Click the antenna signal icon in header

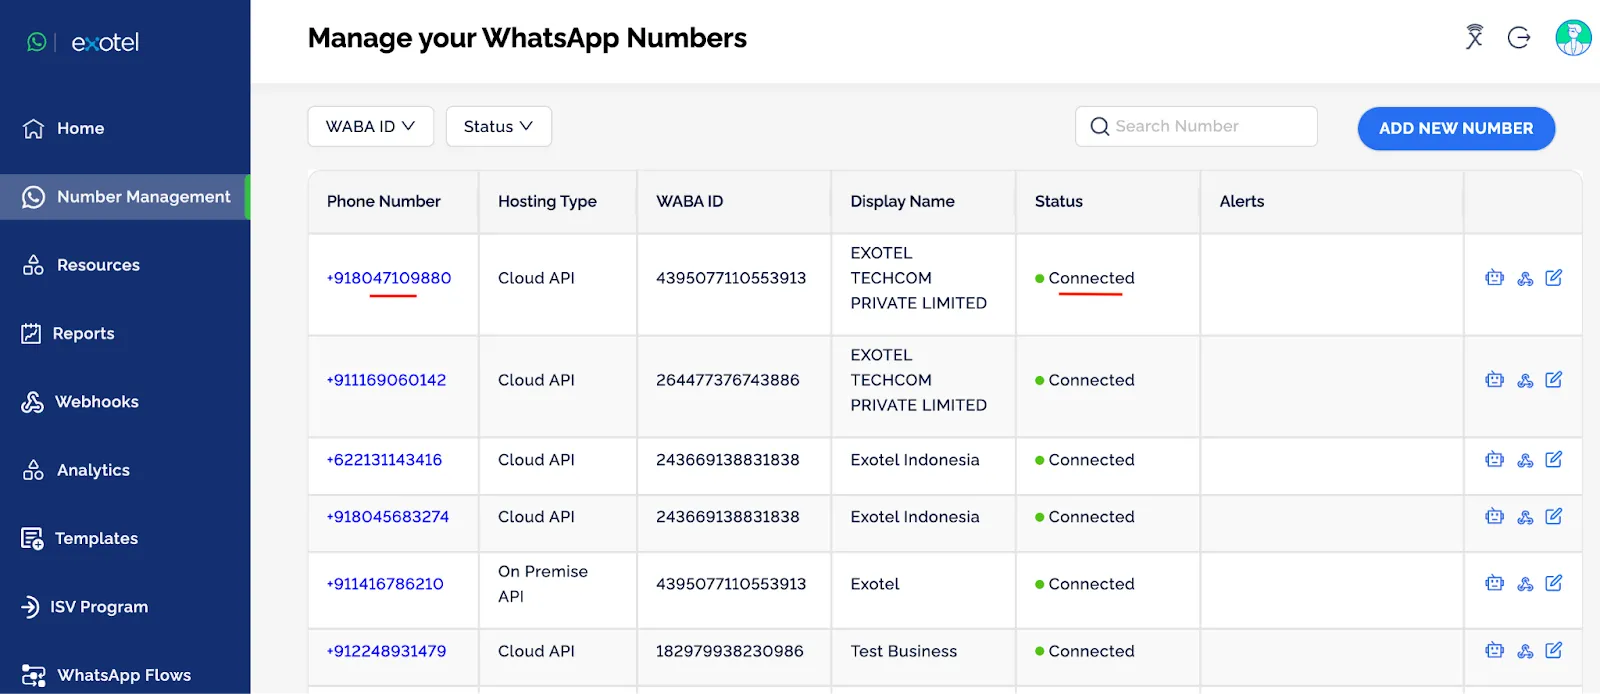[1474, 37]
